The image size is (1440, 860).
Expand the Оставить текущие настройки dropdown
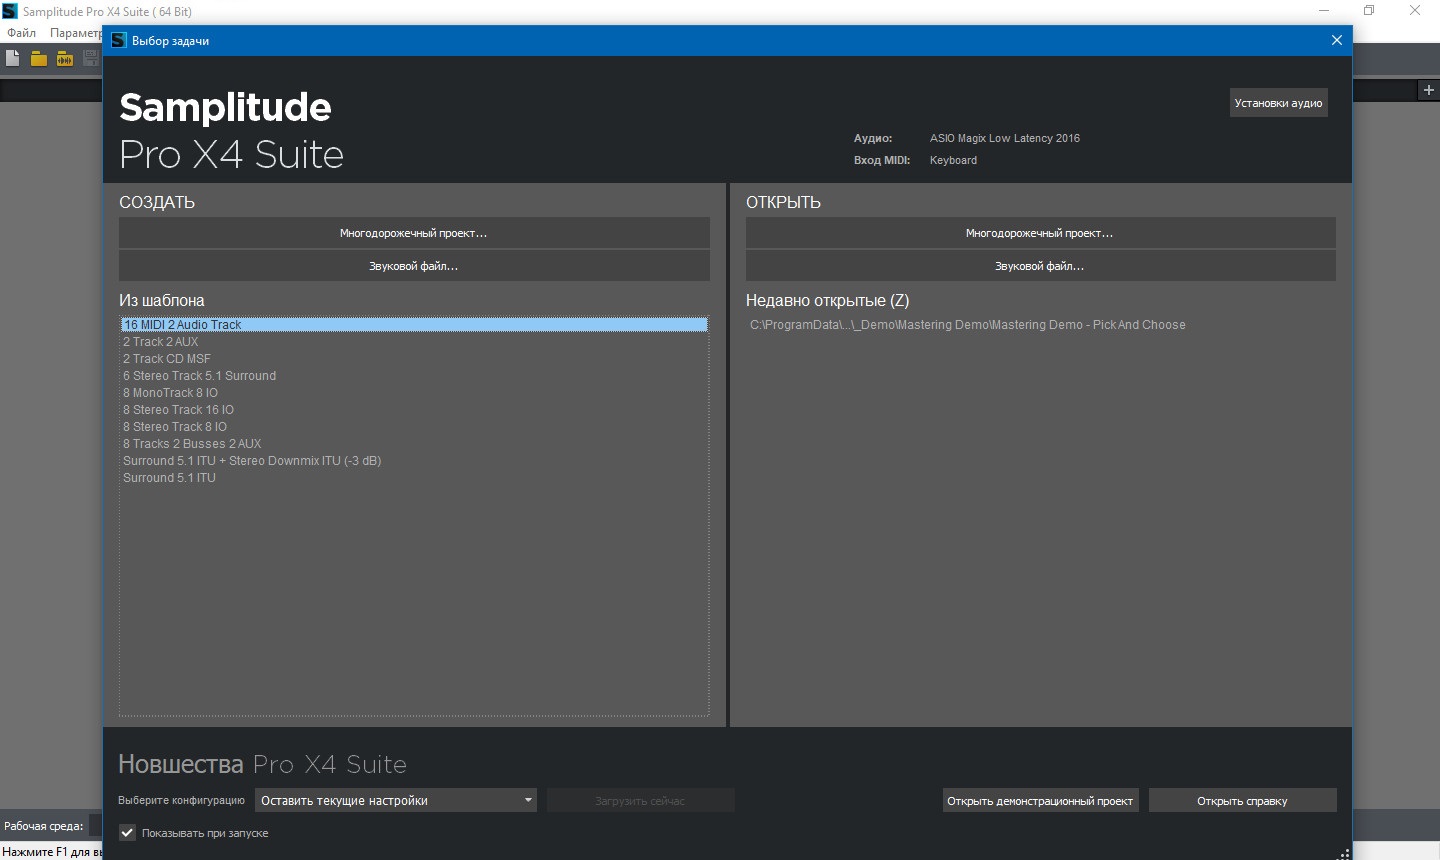click(x=396, y=800)
